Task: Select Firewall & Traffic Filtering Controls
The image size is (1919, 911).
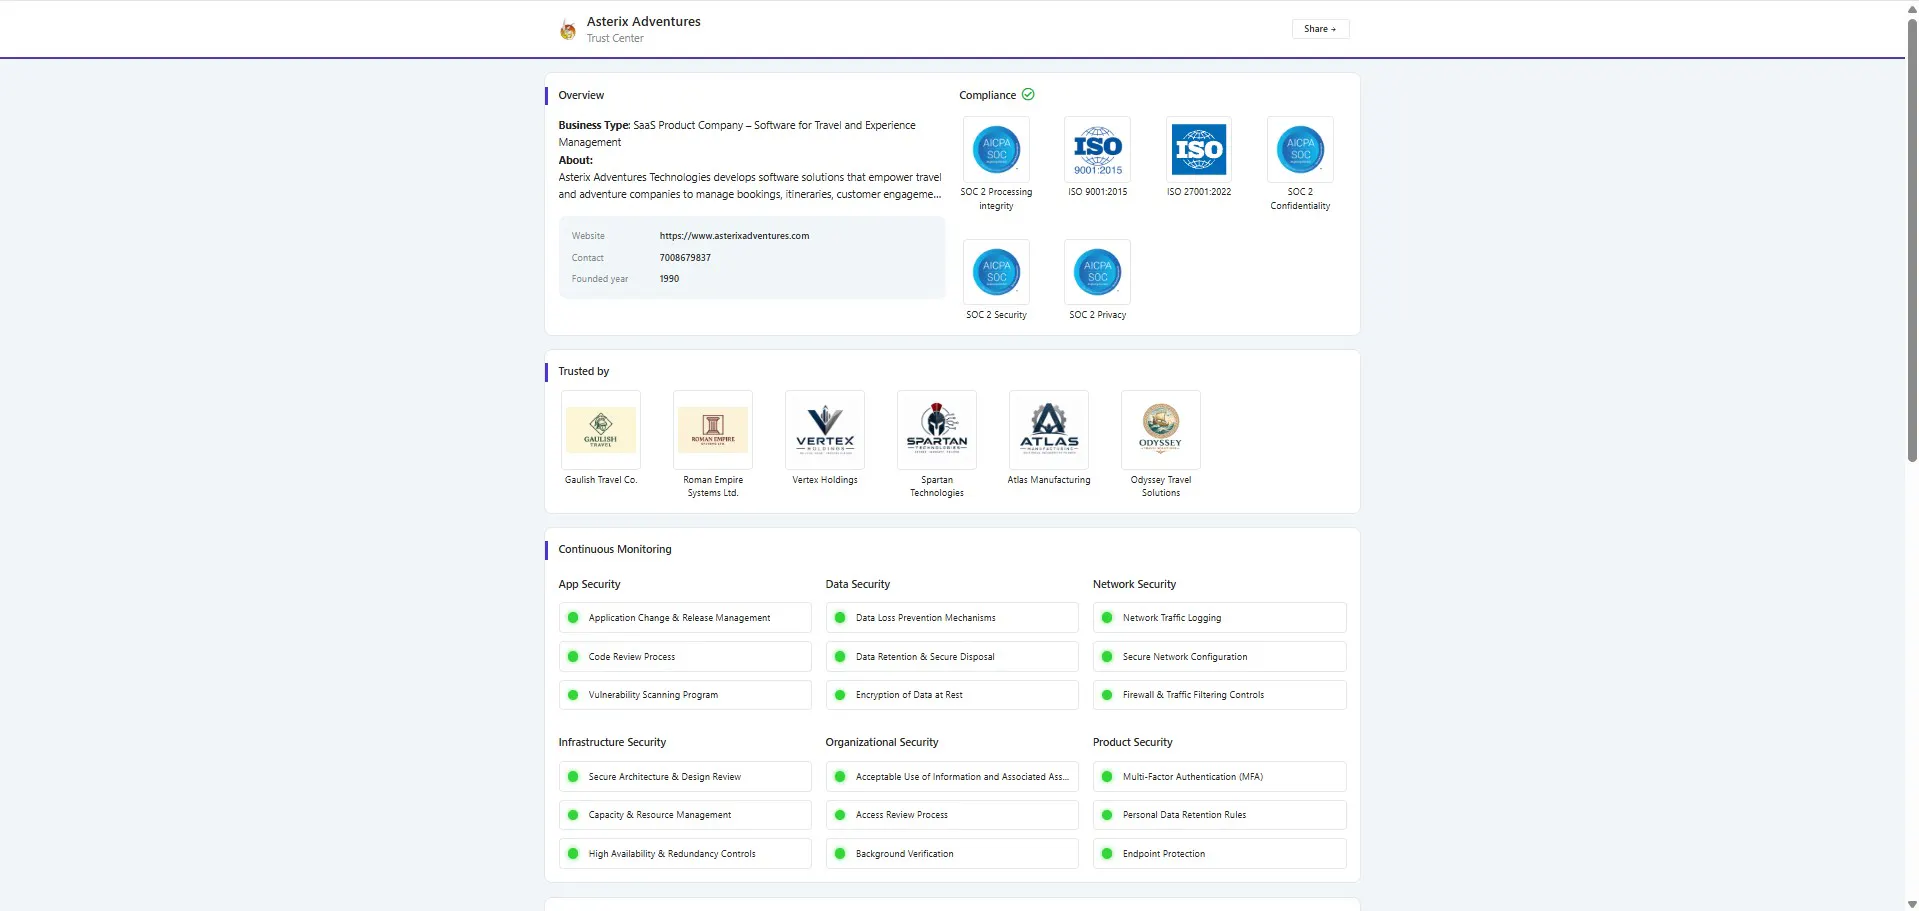Action: pos(1219,695)
